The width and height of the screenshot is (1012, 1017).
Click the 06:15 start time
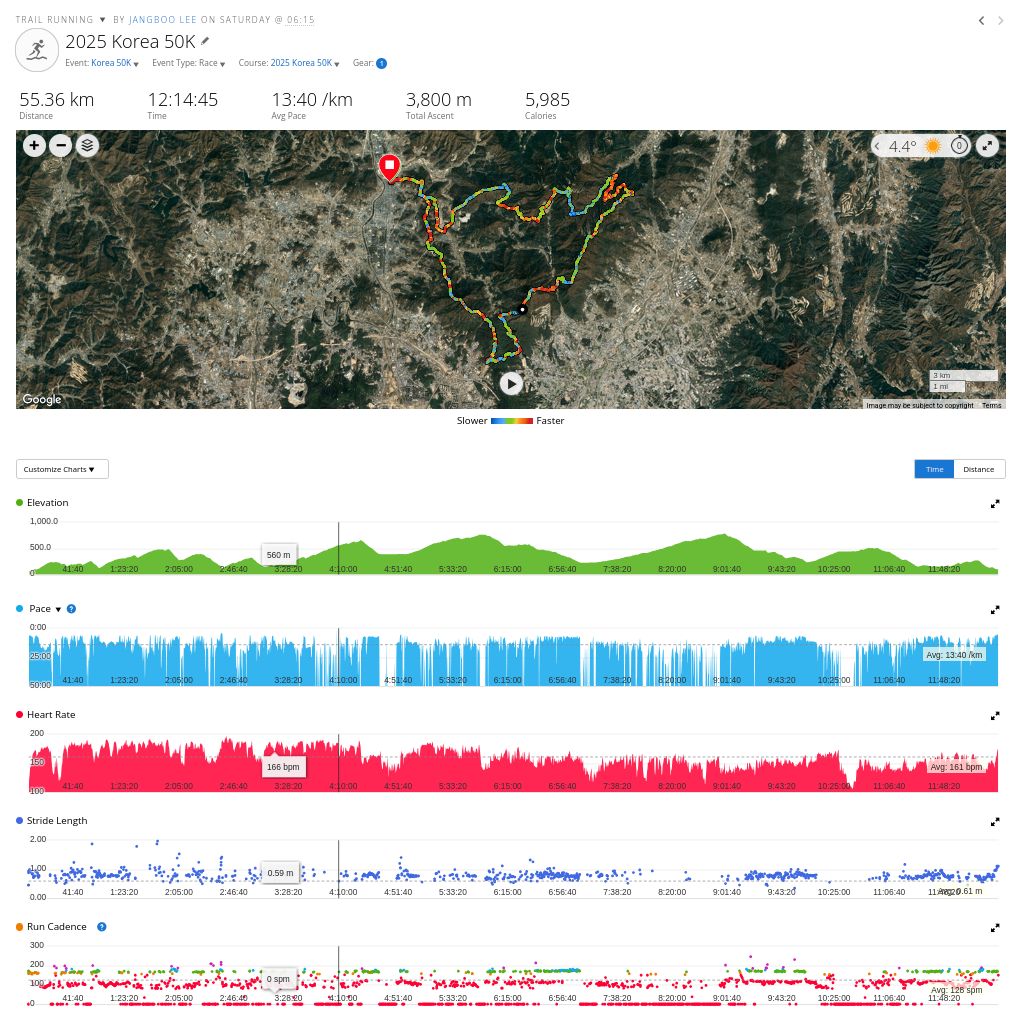pos(300,20)
